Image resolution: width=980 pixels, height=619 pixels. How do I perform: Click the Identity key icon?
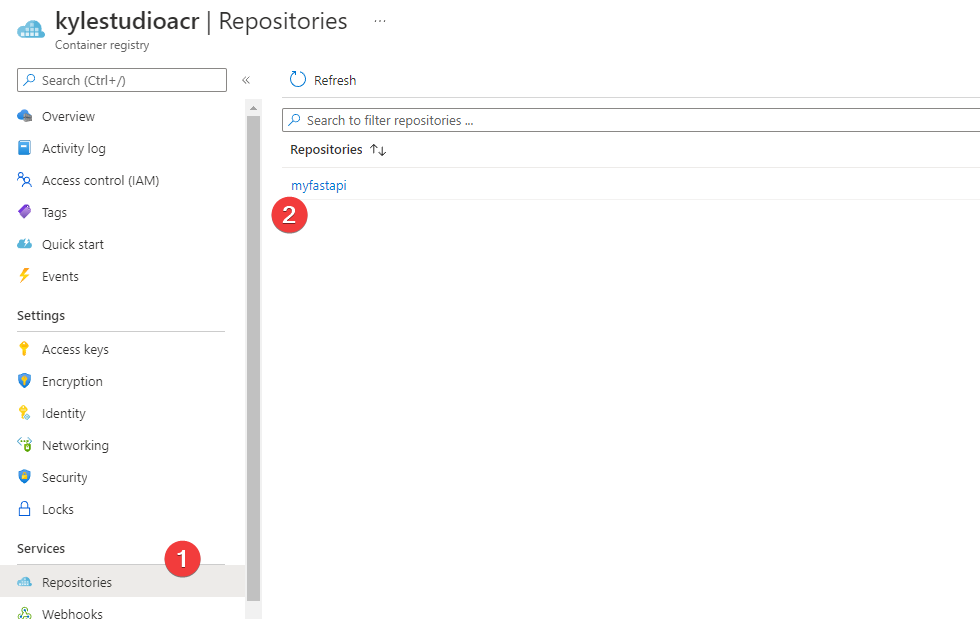tap(24, 413)
